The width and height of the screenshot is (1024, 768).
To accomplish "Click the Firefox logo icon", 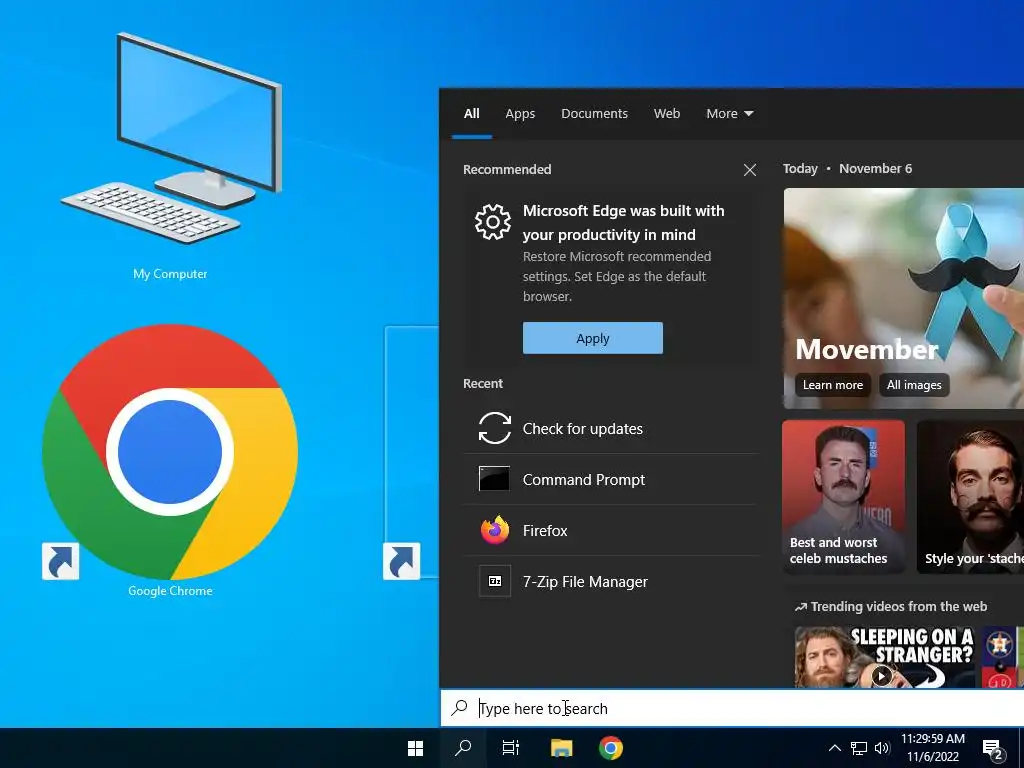I will coord(495,530).
